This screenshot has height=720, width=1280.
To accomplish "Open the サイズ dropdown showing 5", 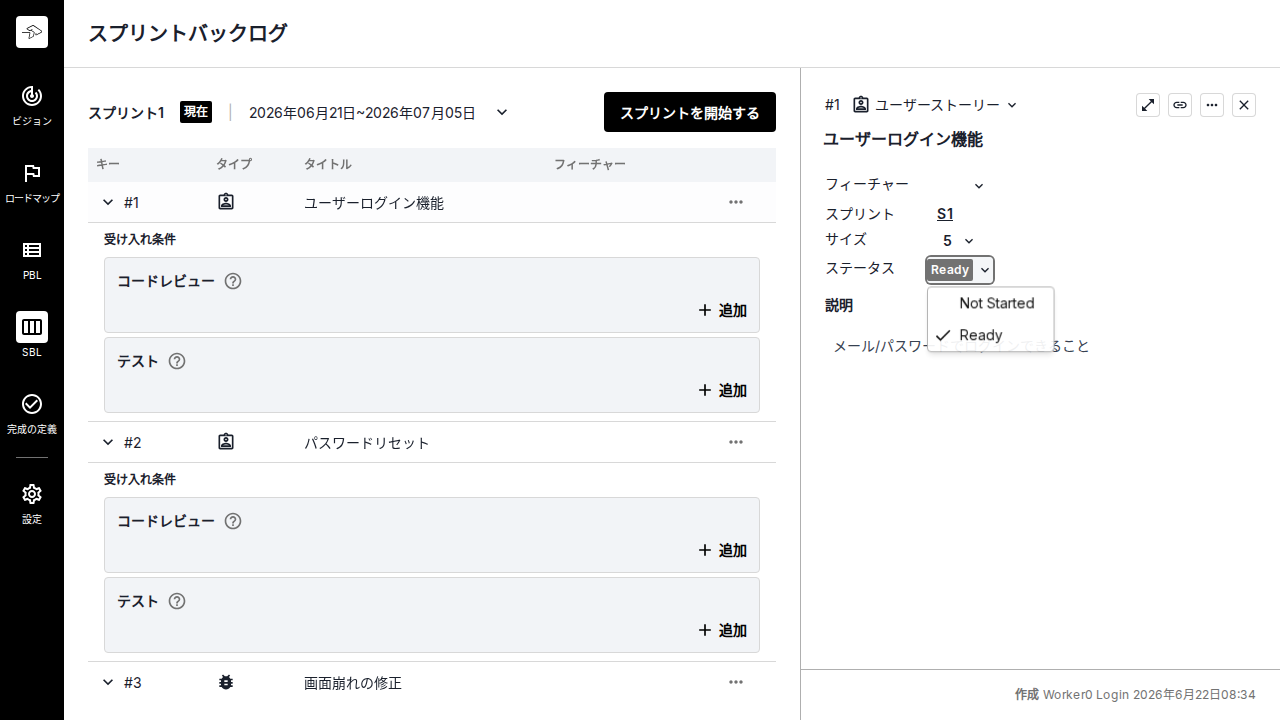I will tap(958, 241).
